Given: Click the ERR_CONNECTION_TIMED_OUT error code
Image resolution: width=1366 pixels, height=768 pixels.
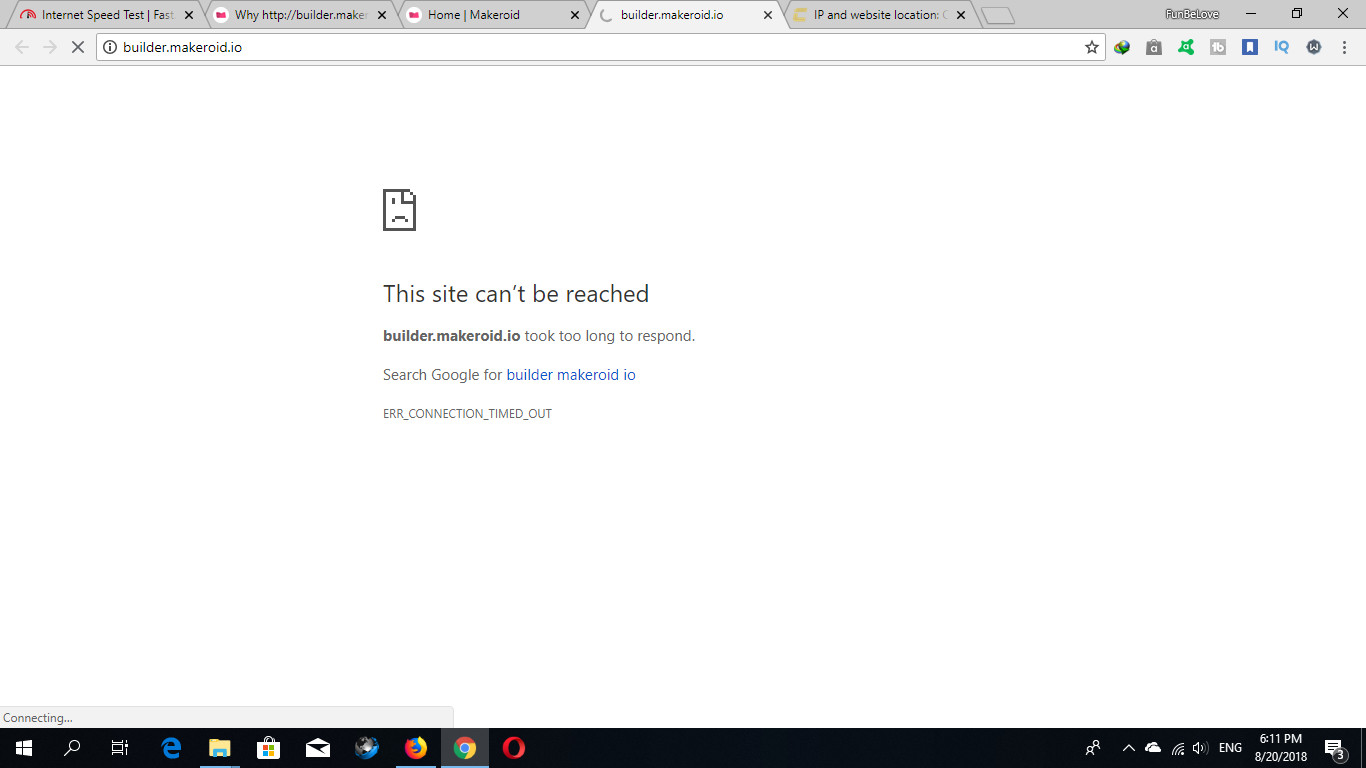Looking at the screenshot, I should [467, 414].
